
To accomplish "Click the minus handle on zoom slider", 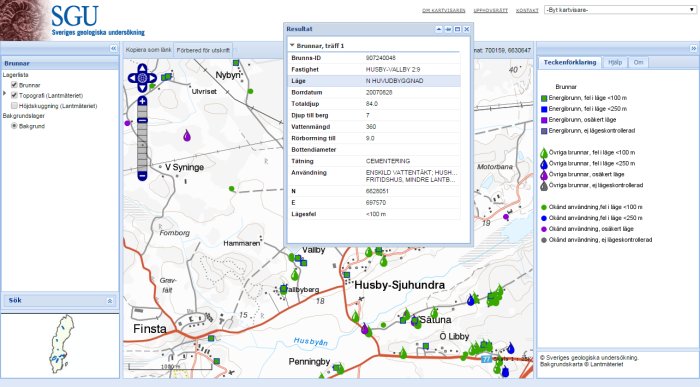I will [x=142, y=120].
